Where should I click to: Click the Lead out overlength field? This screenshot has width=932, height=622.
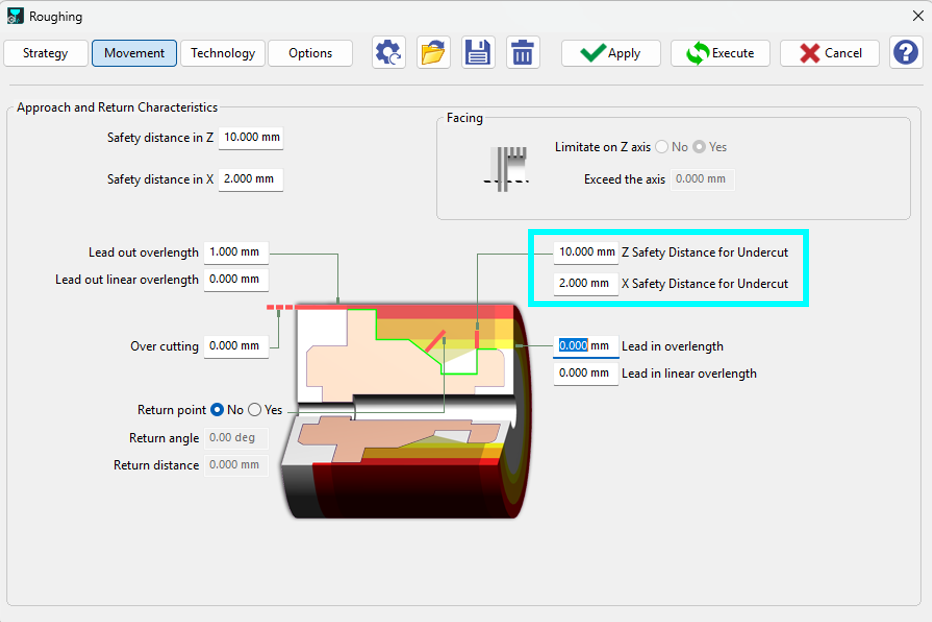pos(236,252)
